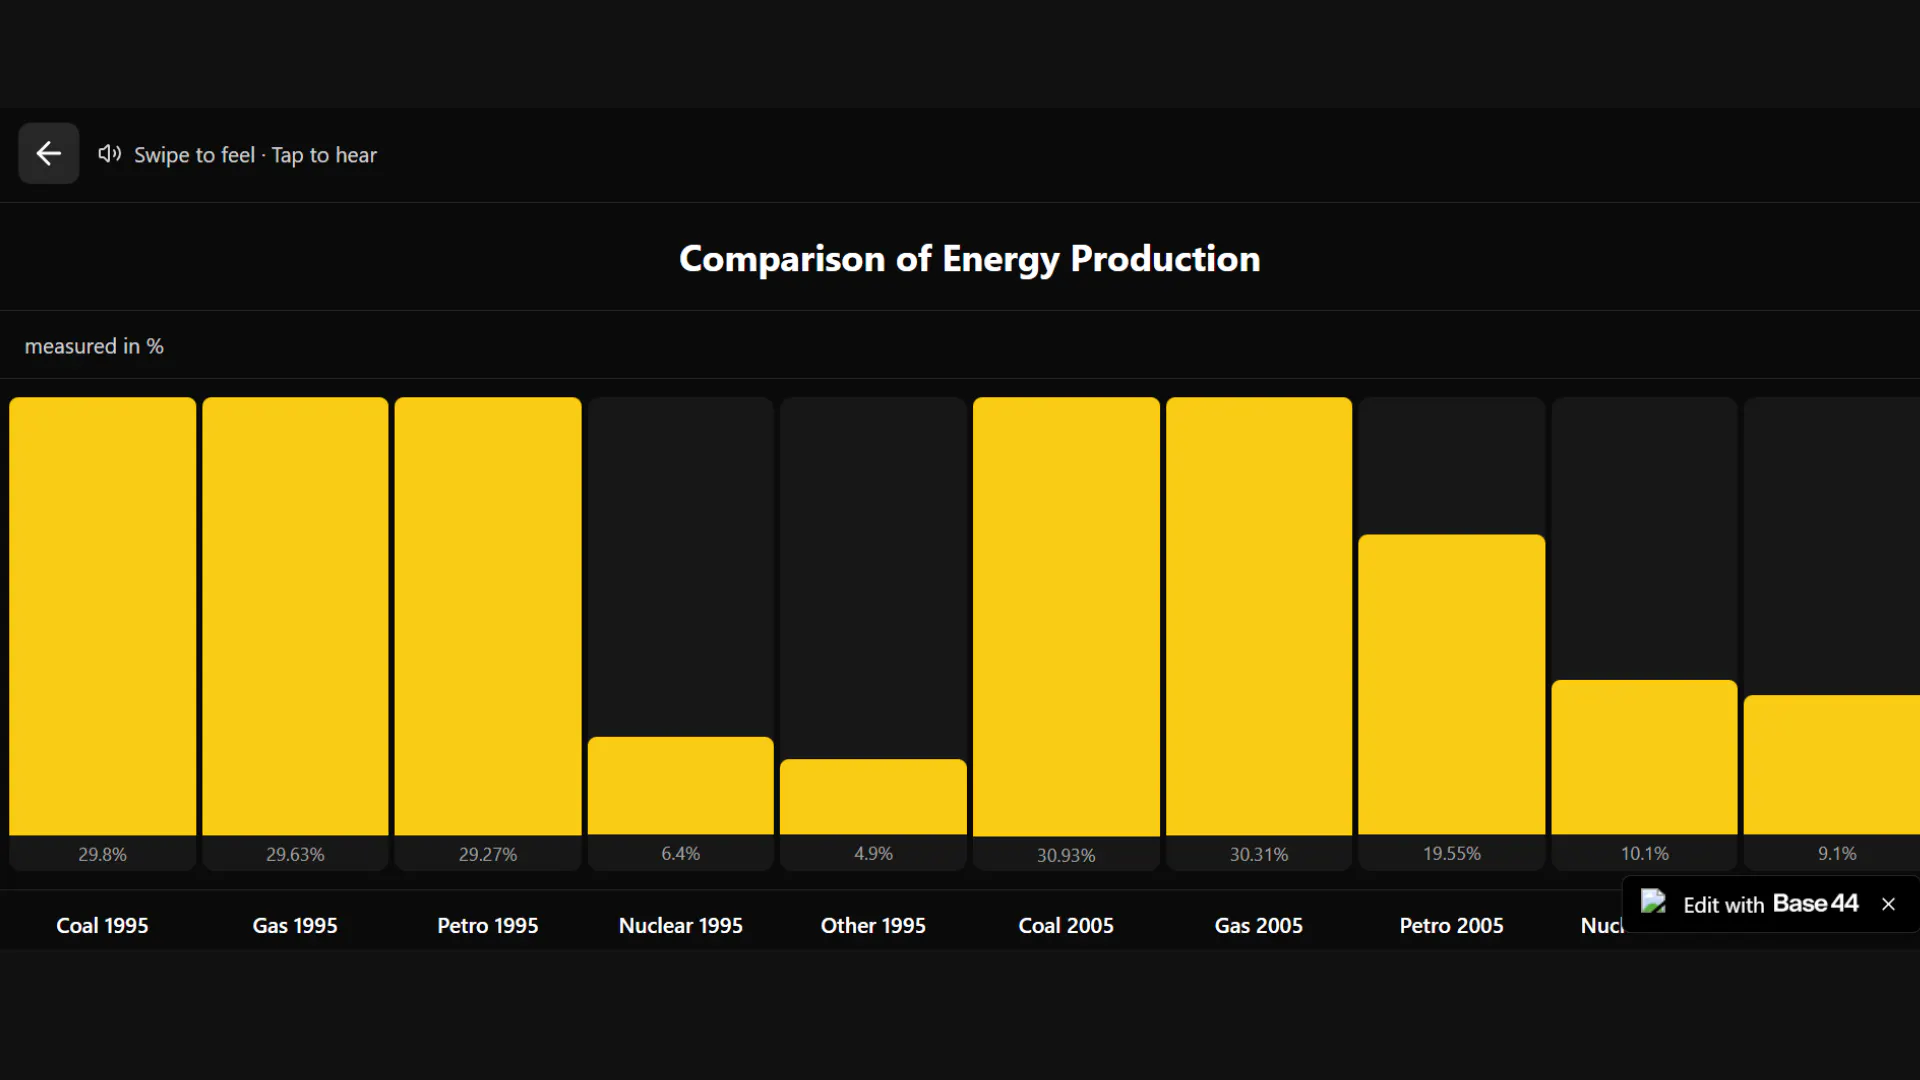Click the 29.8% value label
The width and height of the screenshot is (1920, 1080).
tap(102, 854)
